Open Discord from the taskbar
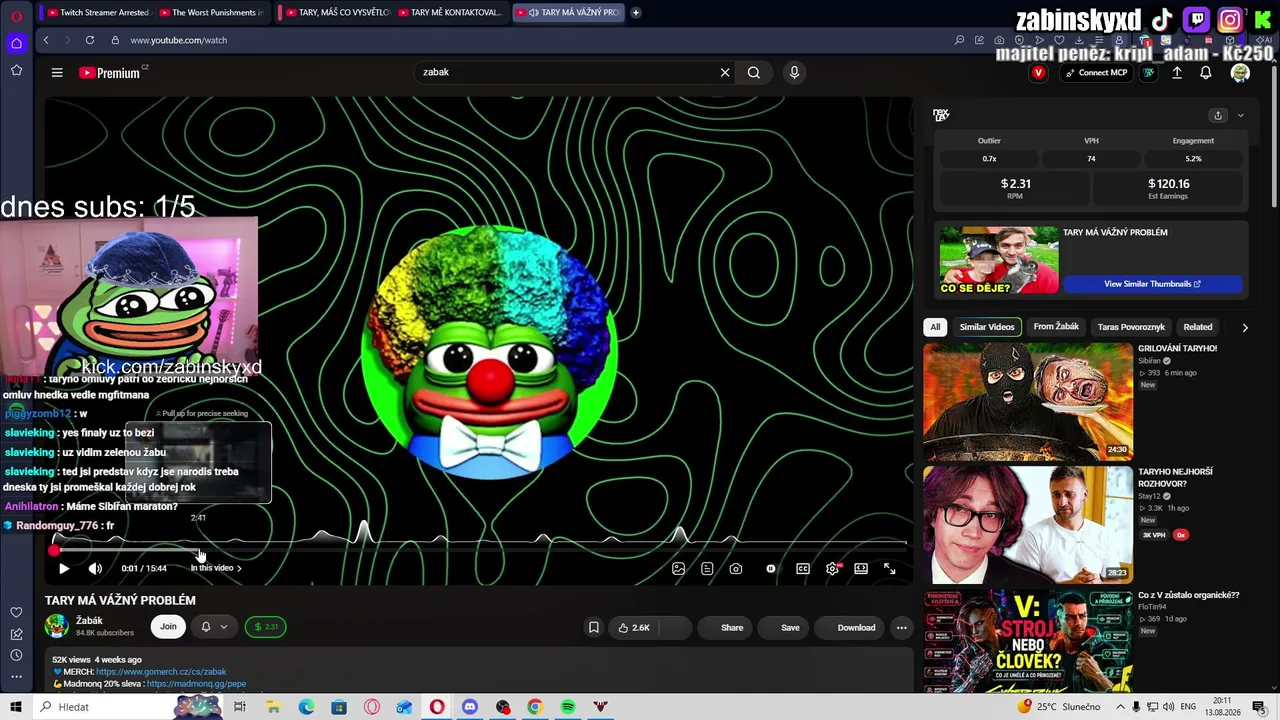1280x720 pixels. (x=470, y=707)
